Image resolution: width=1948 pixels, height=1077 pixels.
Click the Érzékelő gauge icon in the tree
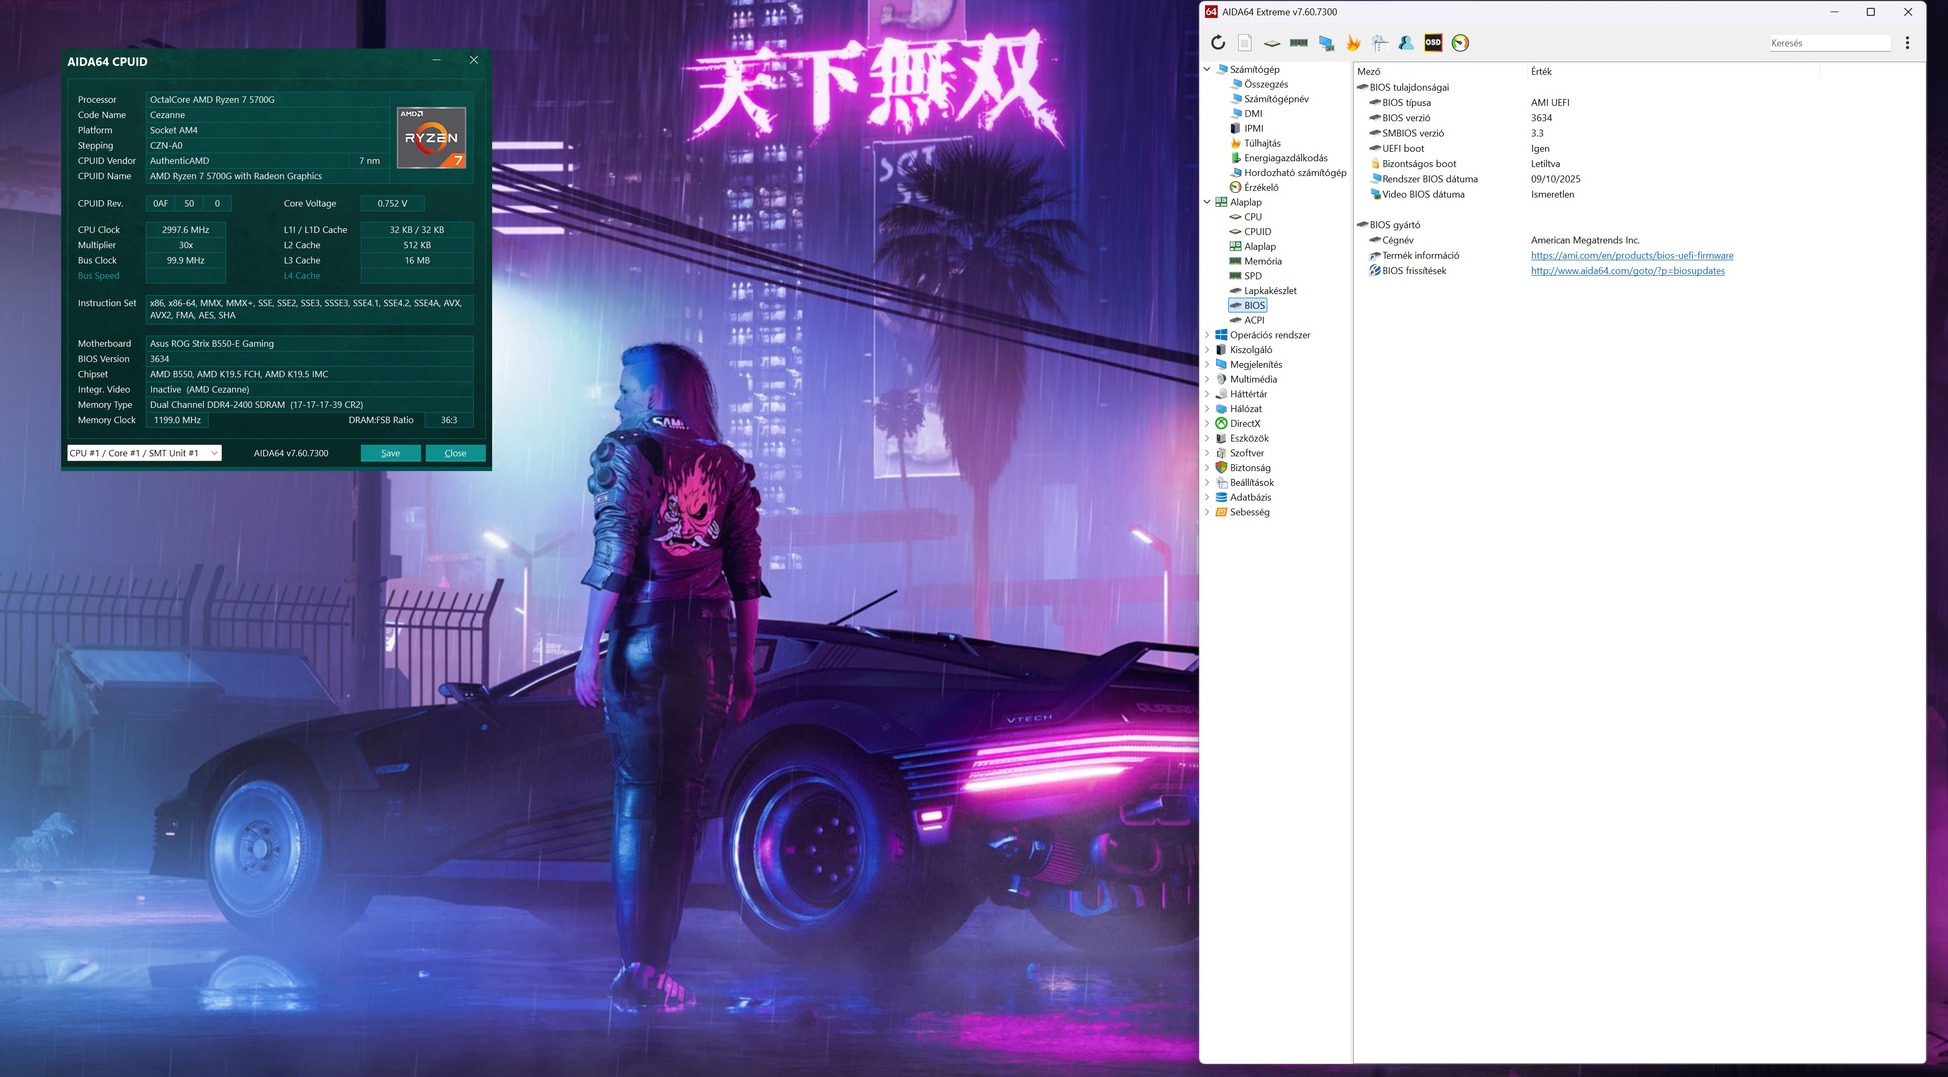pyautogui.click(x=1236, y=187)
